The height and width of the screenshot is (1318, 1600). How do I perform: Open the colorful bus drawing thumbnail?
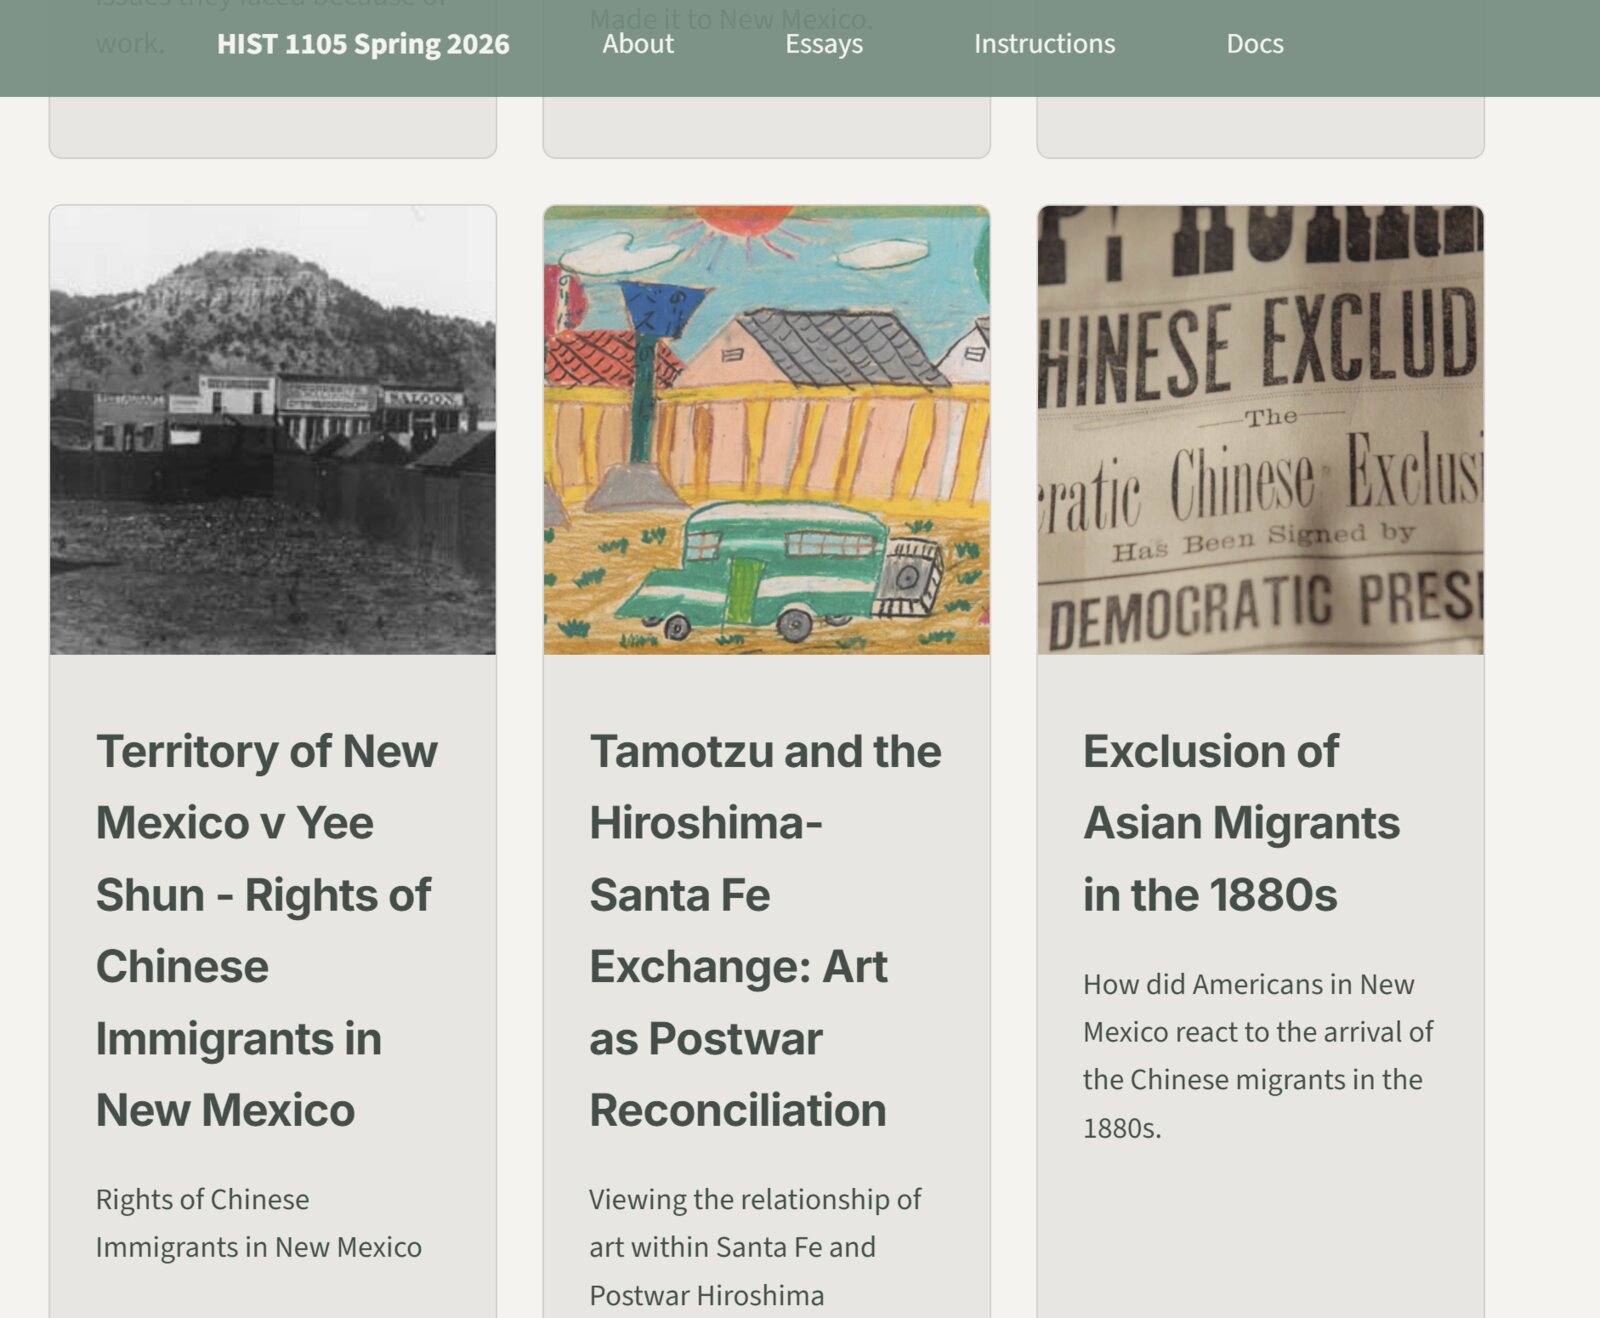coord(767,430)
